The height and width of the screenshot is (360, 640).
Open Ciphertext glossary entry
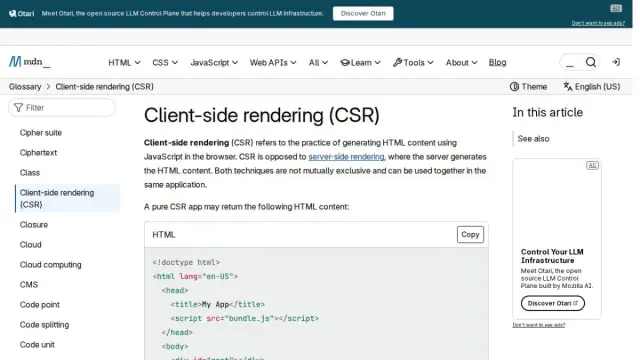click(x=38, y=153)
